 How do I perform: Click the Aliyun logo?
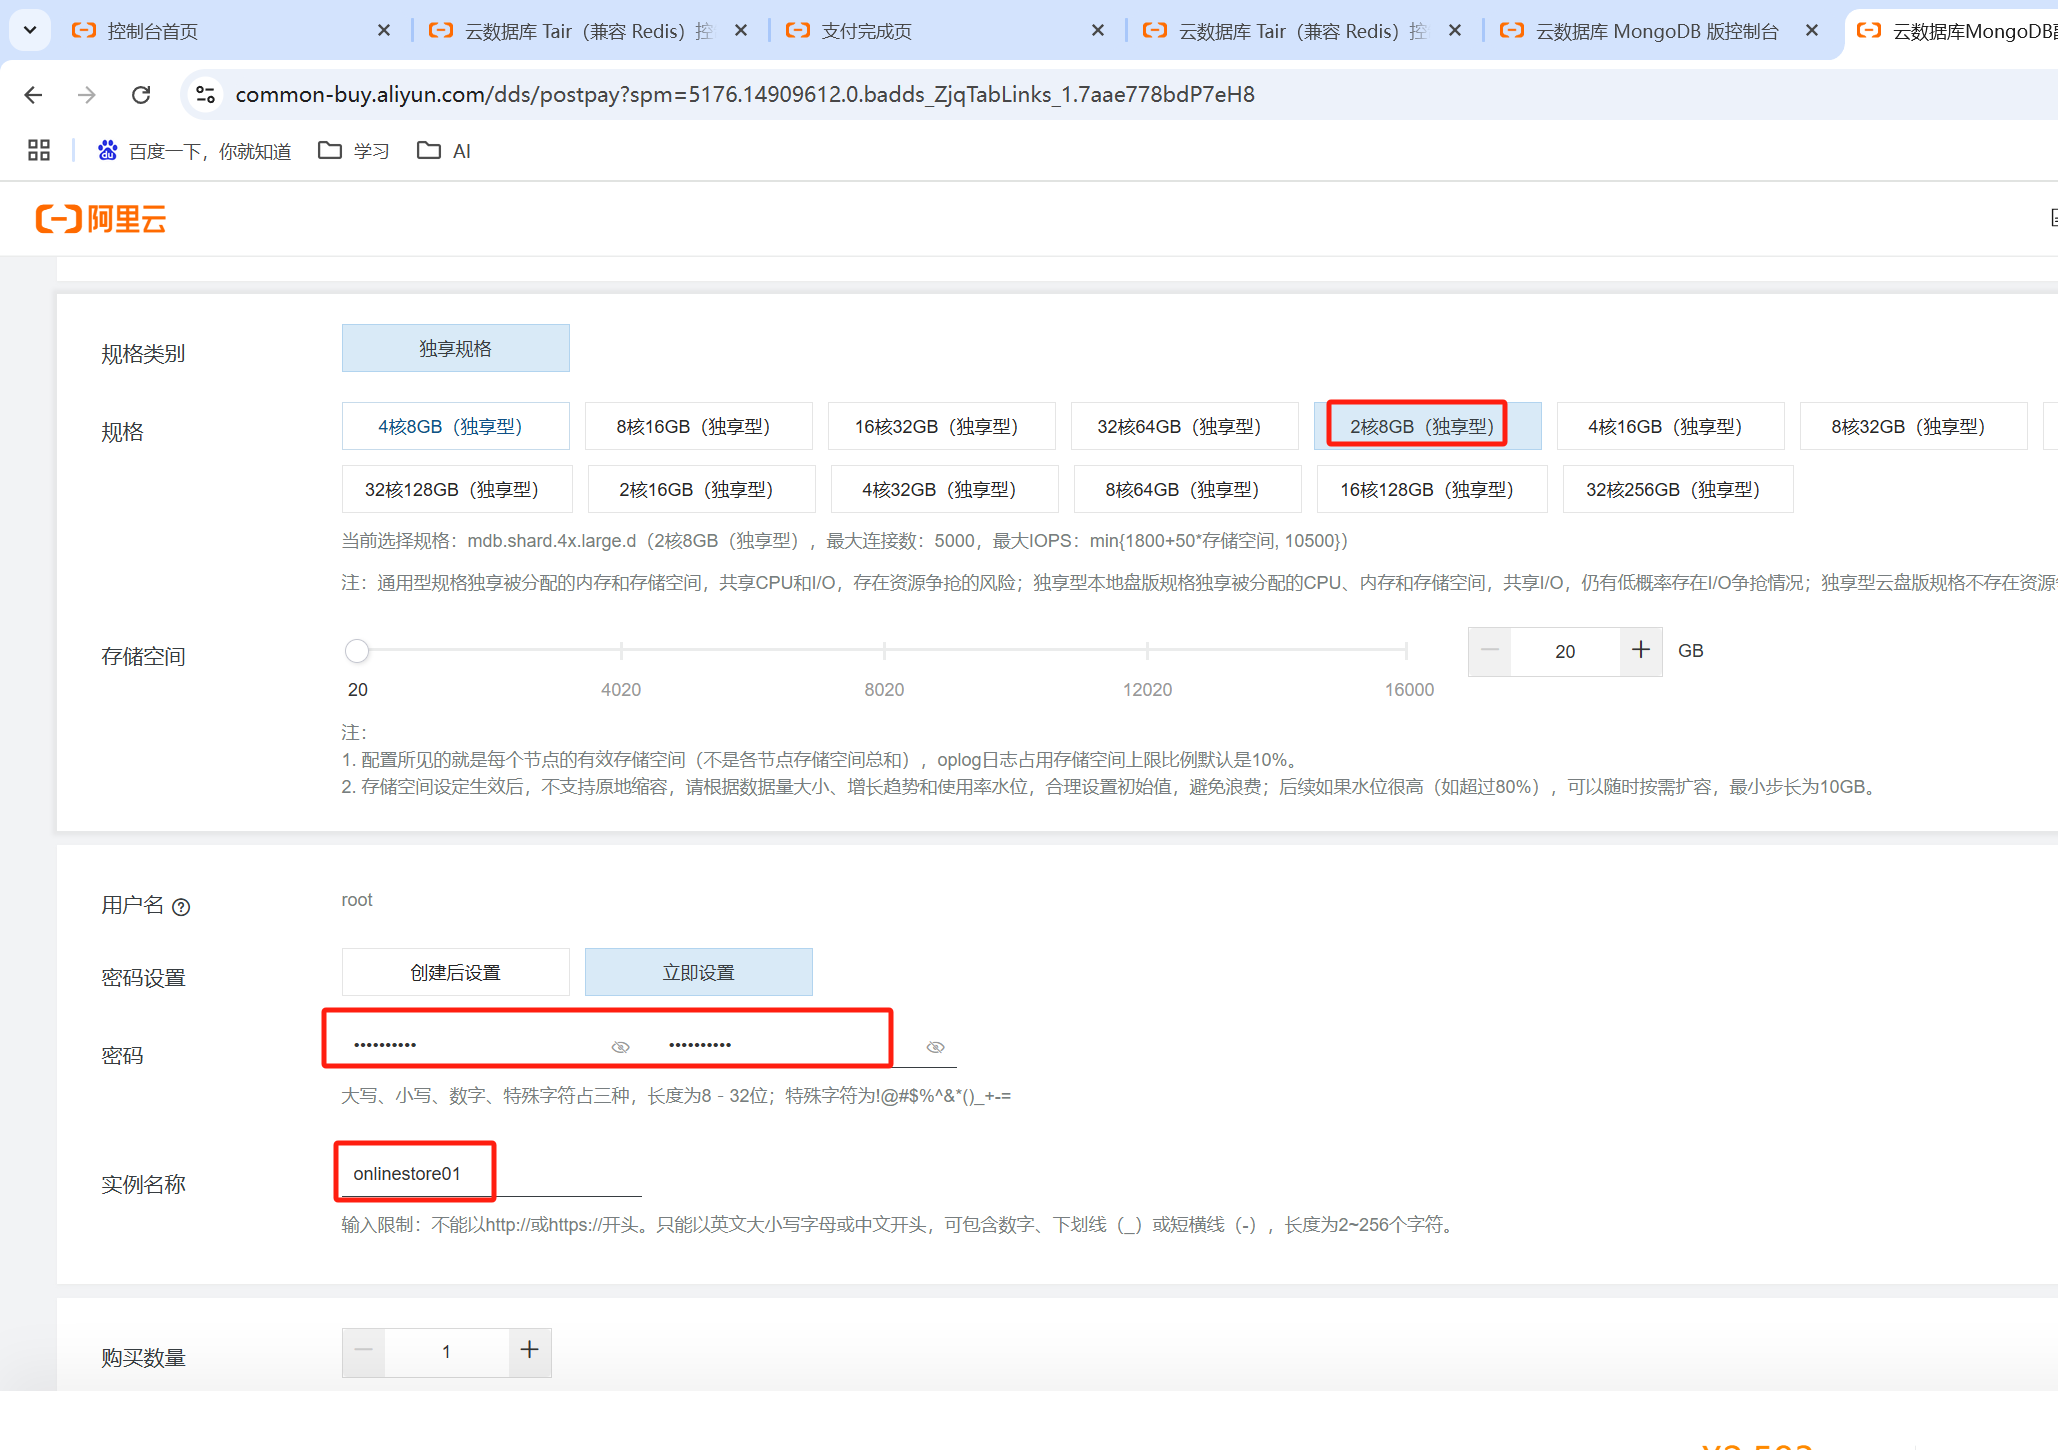(101, 218)
